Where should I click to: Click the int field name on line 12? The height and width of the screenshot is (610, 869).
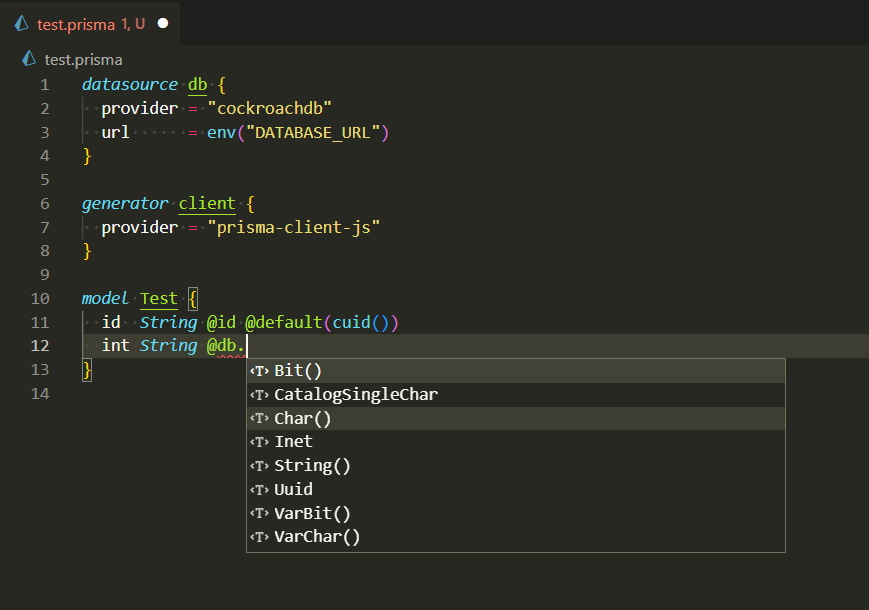pyautogui.click(x=115, y=345)
